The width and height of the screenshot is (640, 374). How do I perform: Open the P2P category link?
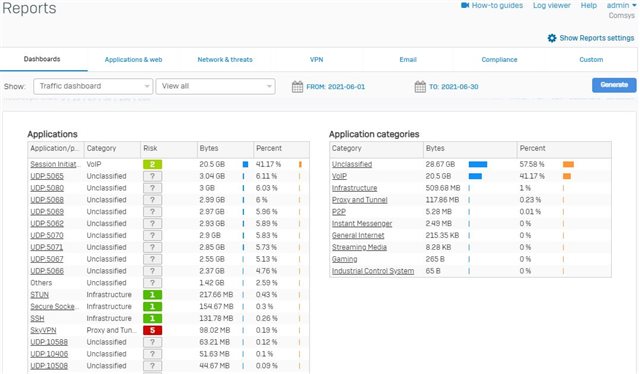pos(339,211)
